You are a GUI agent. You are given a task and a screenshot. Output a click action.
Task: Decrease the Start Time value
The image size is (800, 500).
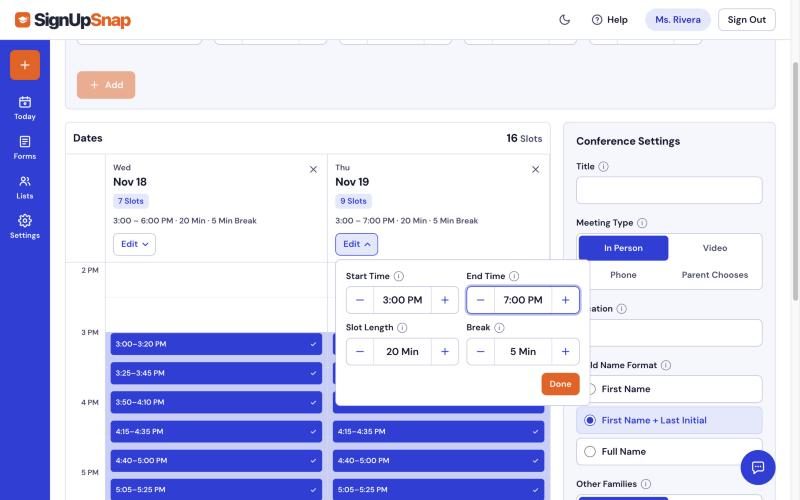(x=360, y=300)
